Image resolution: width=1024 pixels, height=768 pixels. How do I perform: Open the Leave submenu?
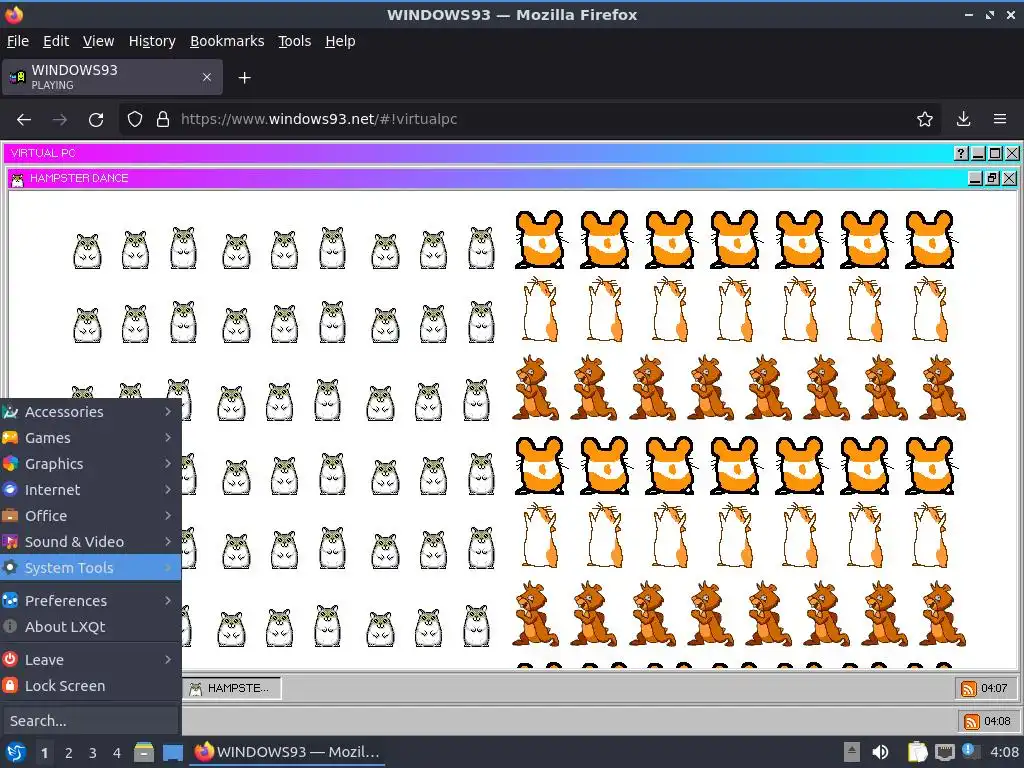[90, 660]
